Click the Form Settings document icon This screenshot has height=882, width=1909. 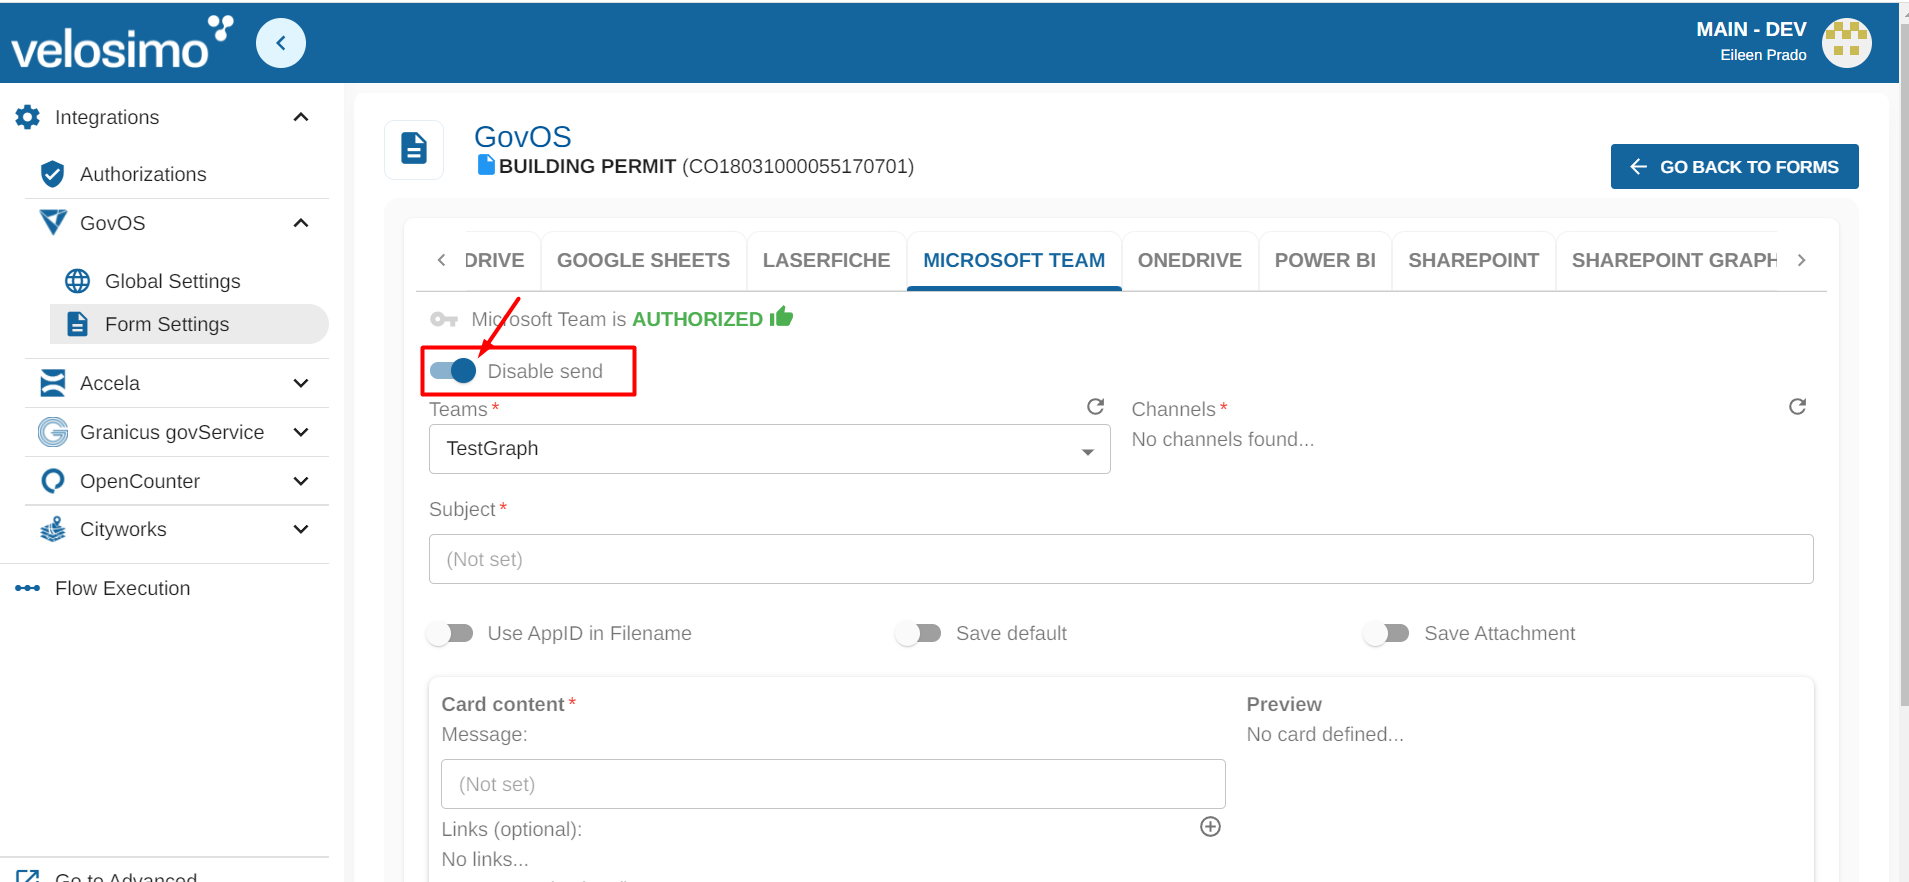[77, 324]
